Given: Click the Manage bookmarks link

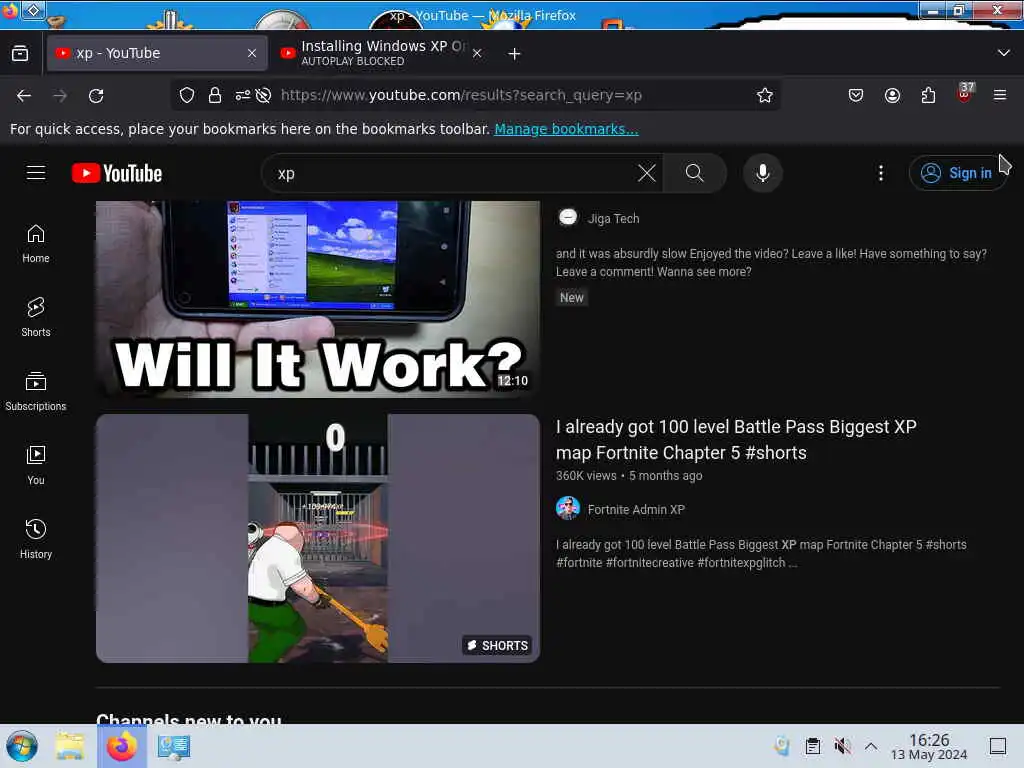Looking at the screenshot, I should 566,129.
